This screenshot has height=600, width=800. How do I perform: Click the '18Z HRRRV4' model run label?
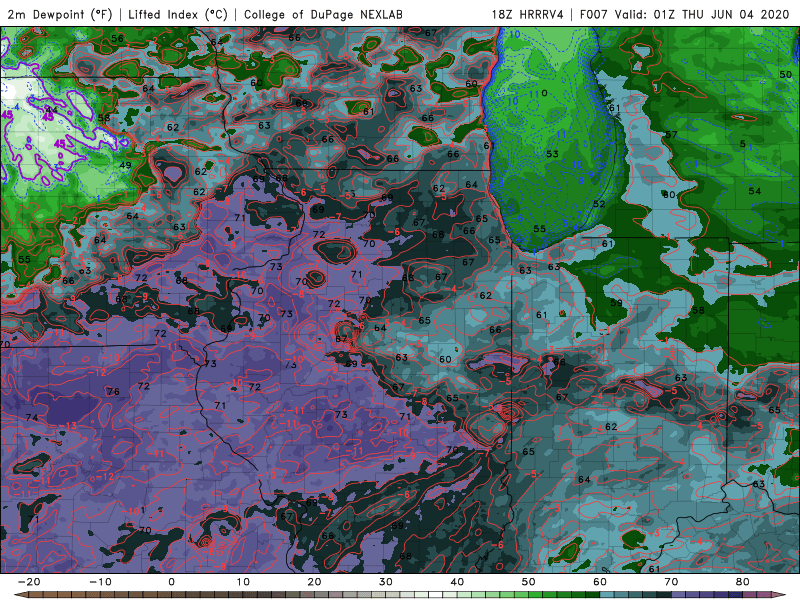(527, 14)
